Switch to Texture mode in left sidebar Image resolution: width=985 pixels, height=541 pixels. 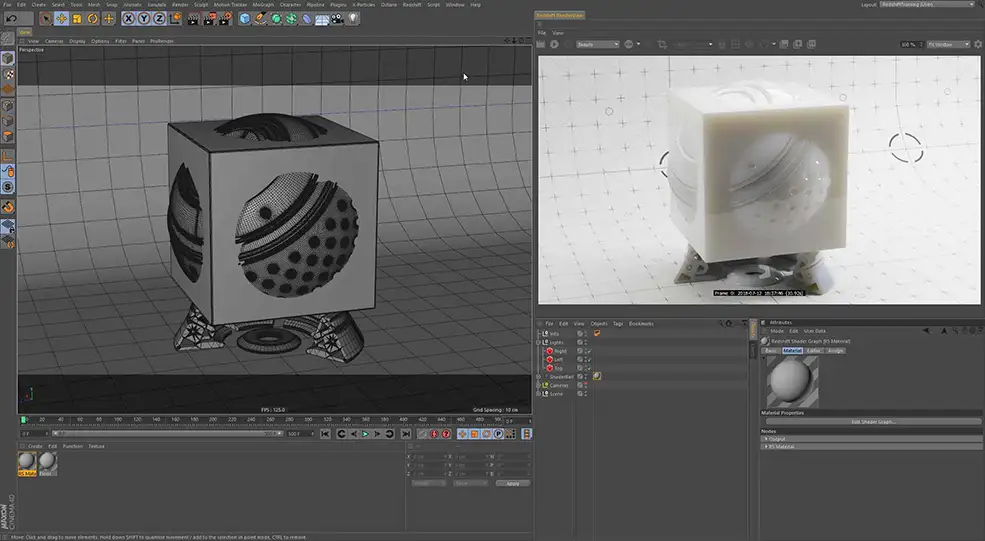(8, 74)
